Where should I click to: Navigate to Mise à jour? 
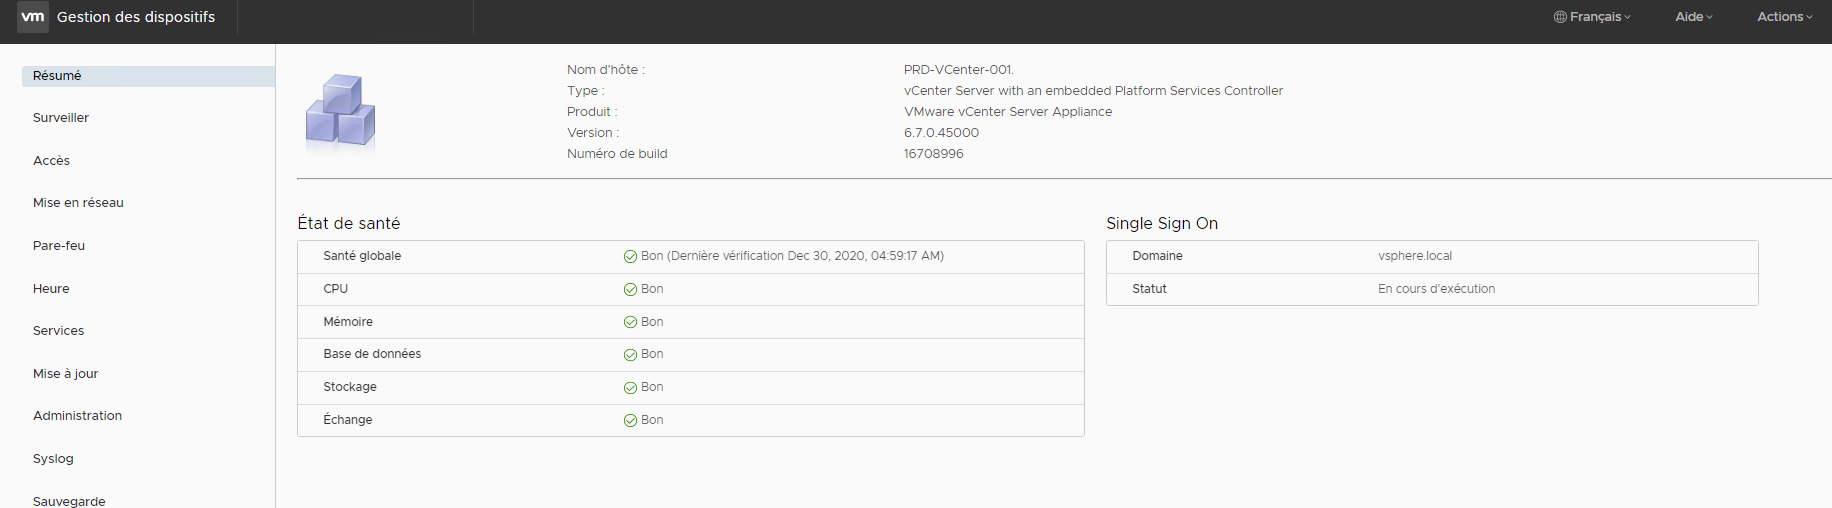pos(65,374)
